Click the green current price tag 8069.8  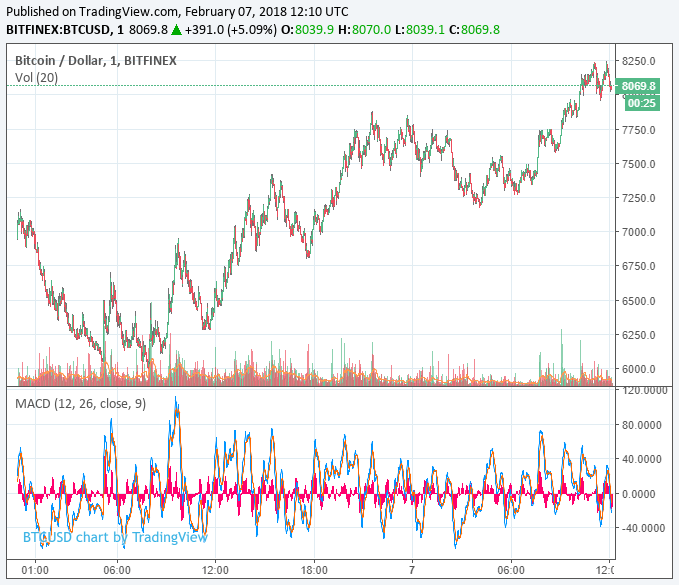(639, 86)
